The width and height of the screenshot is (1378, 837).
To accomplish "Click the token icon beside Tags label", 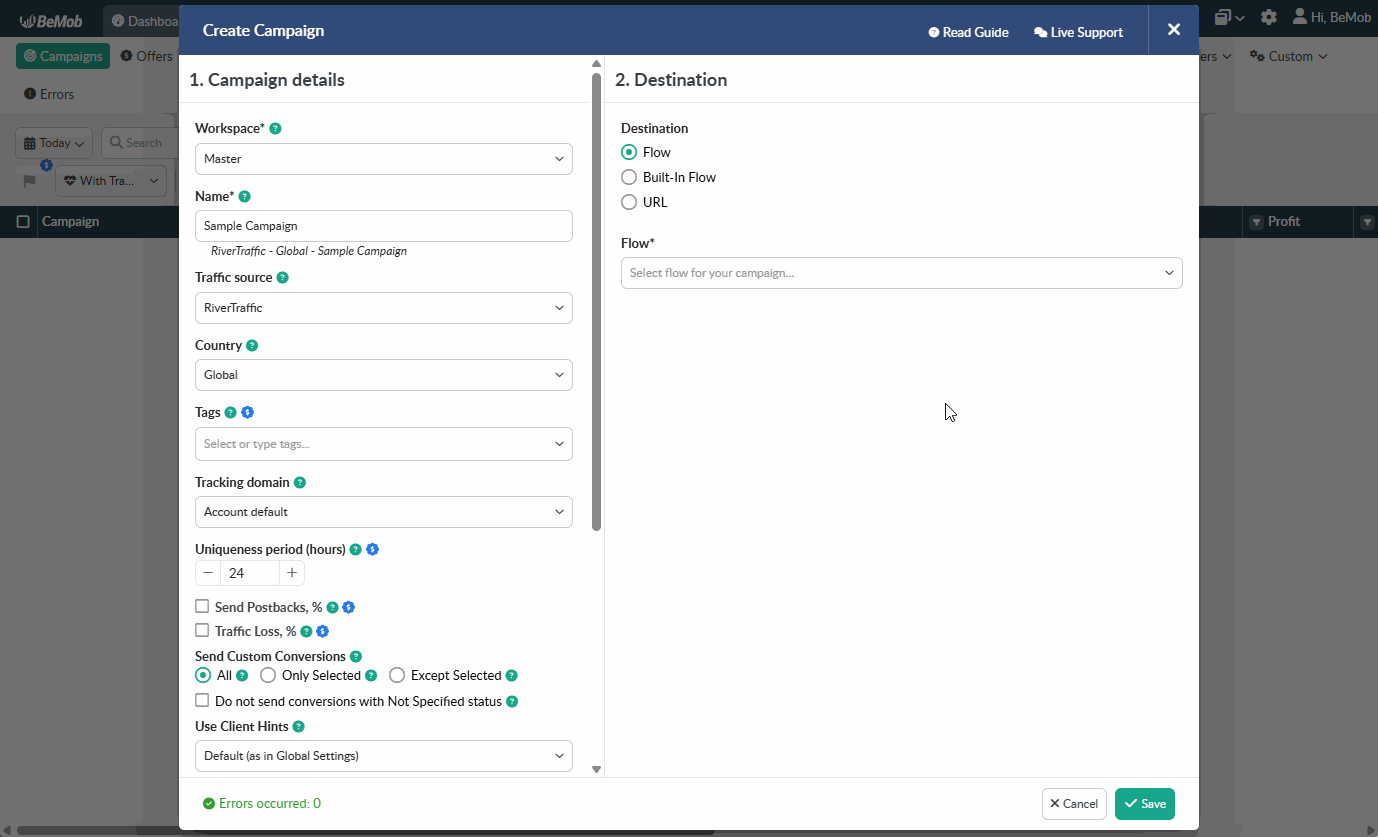I will point(247,411).
